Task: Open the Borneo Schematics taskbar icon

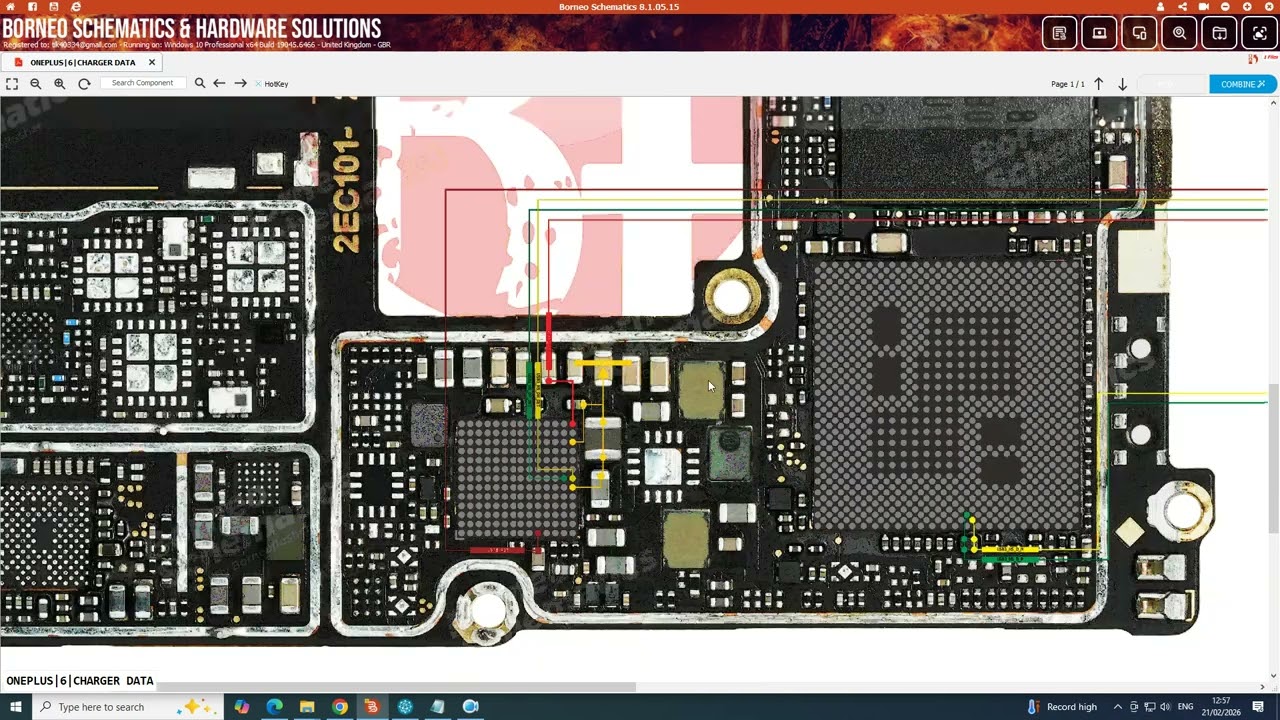Action: click(x=372, y=707)
